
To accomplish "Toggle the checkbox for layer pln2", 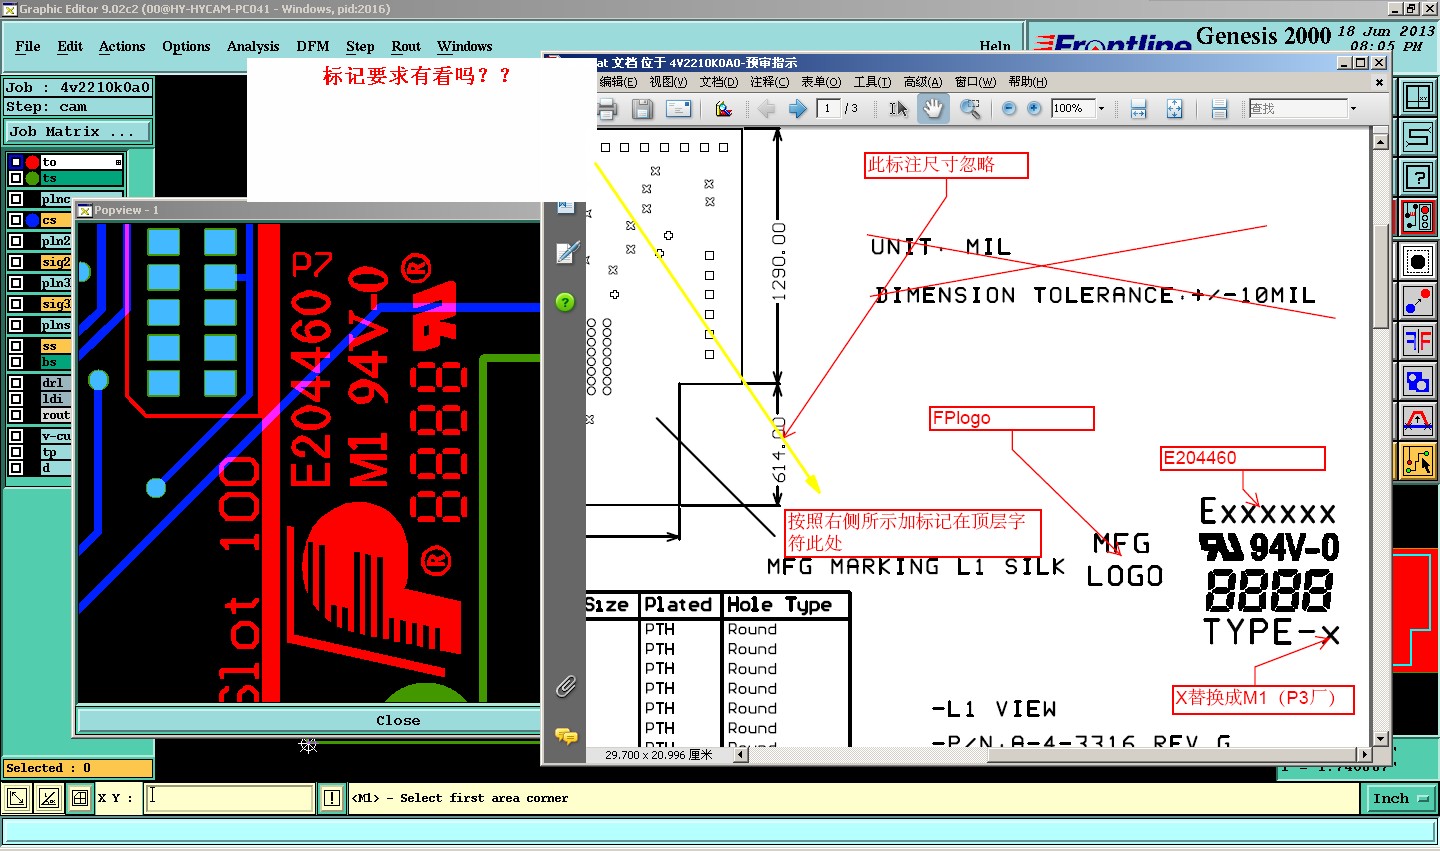I will (16, 241).
